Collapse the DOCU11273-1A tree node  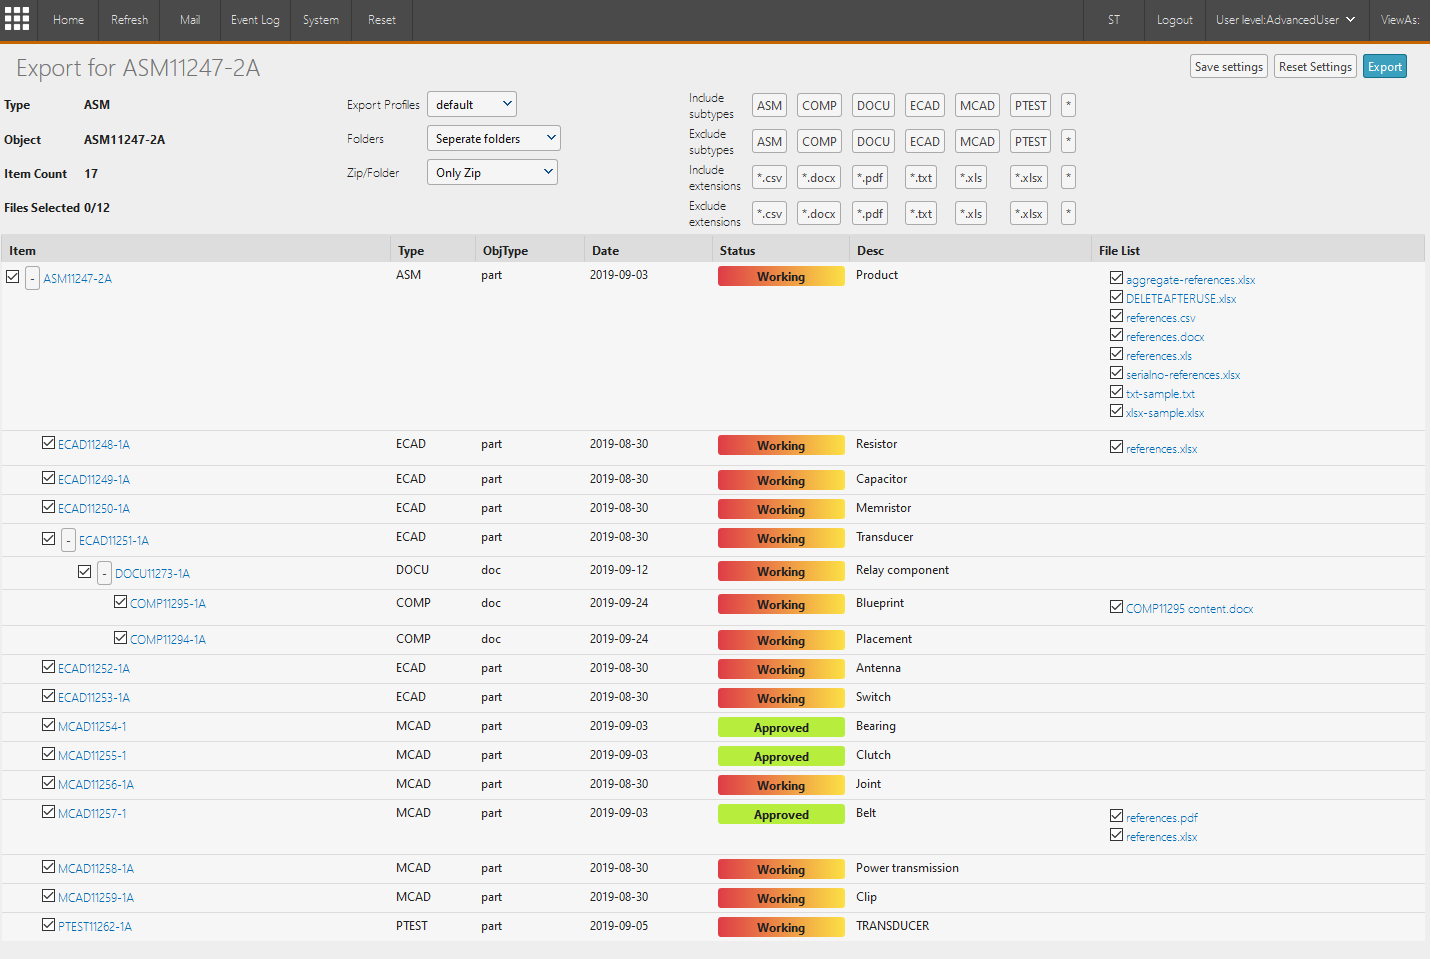104,573
